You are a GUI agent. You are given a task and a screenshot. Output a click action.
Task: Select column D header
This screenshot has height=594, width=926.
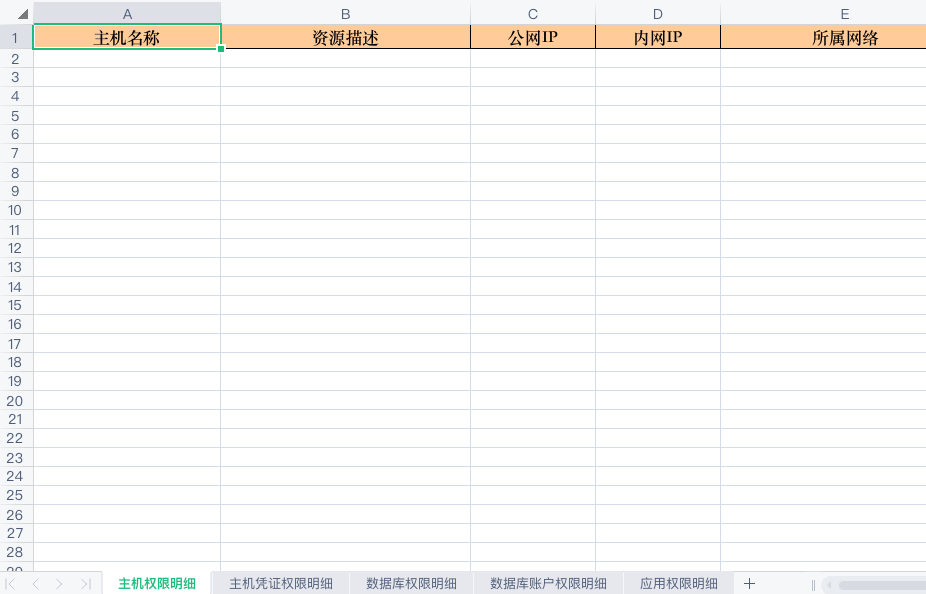click(x=658, y=14)
